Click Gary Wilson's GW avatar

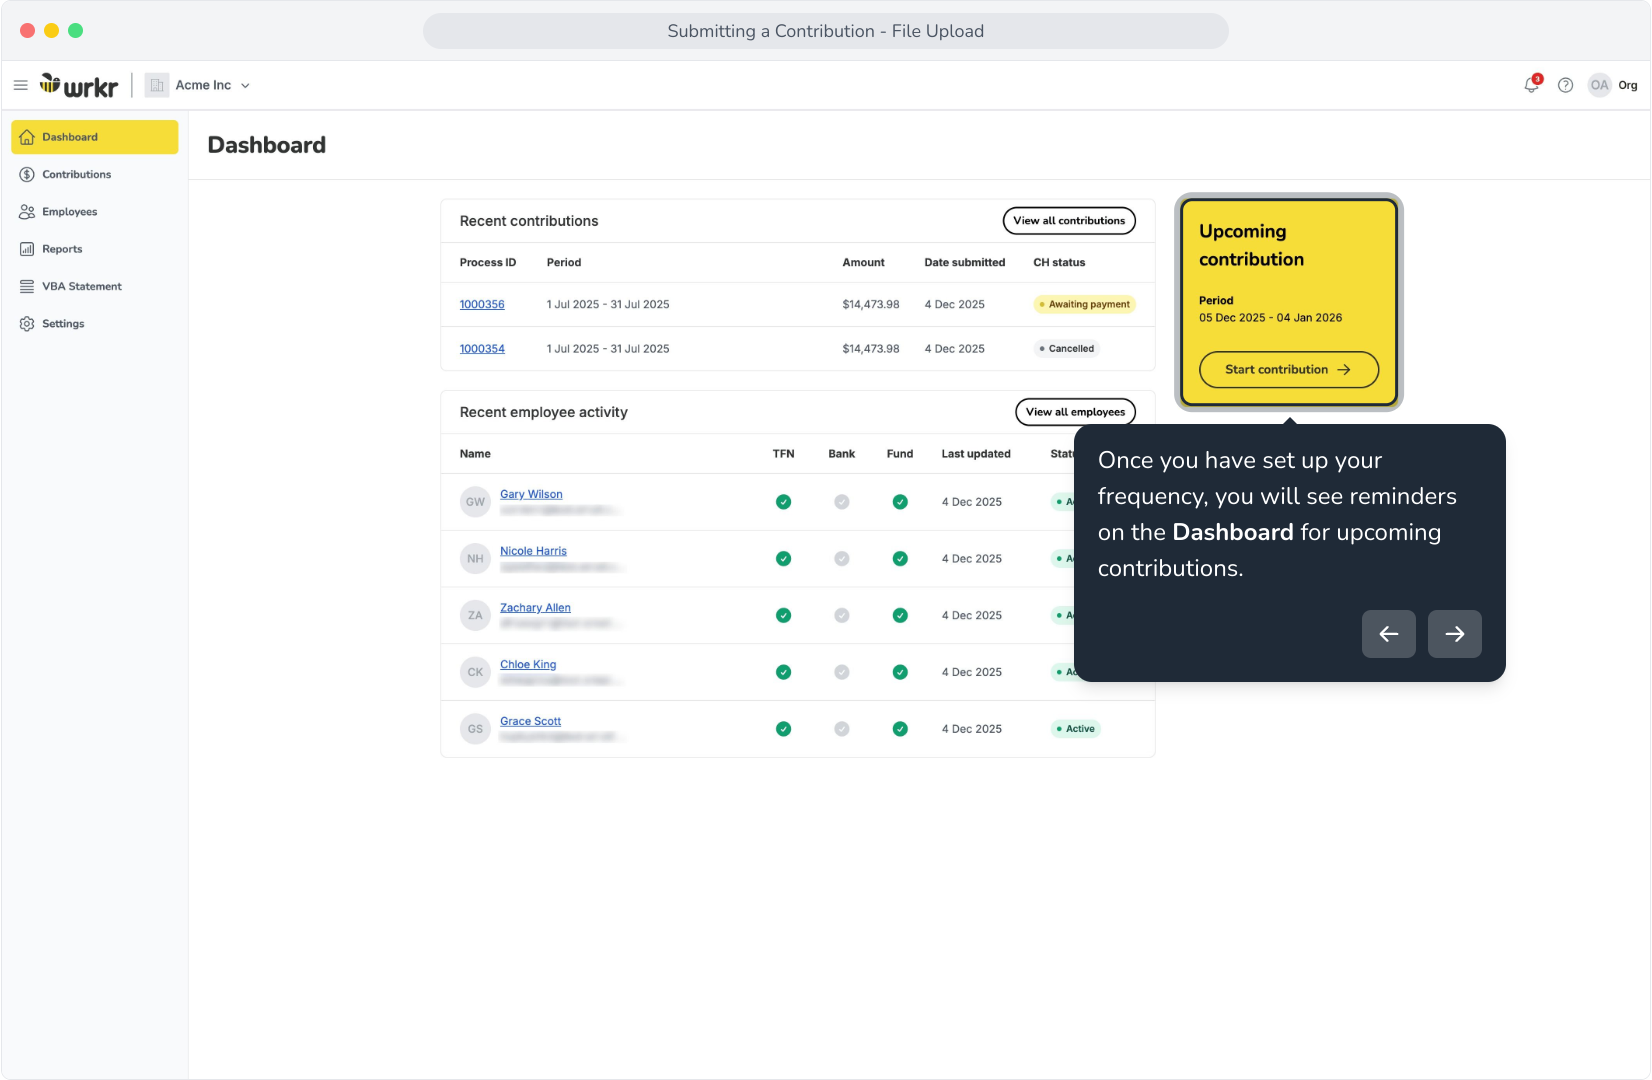(x=475, y=502)
